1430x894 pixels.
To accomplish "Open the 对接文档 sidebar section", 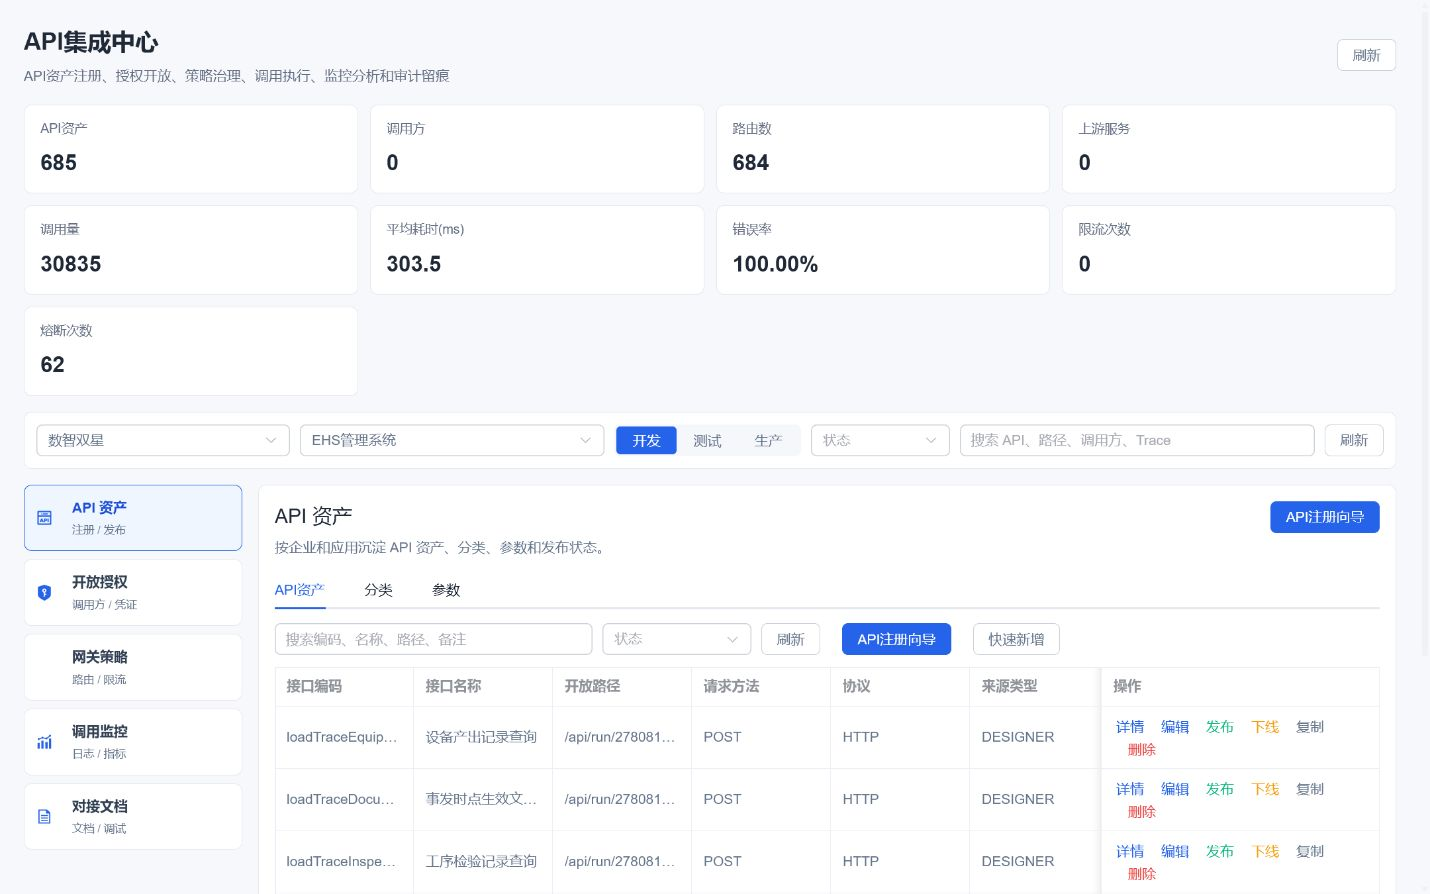I will click(133, 817).
